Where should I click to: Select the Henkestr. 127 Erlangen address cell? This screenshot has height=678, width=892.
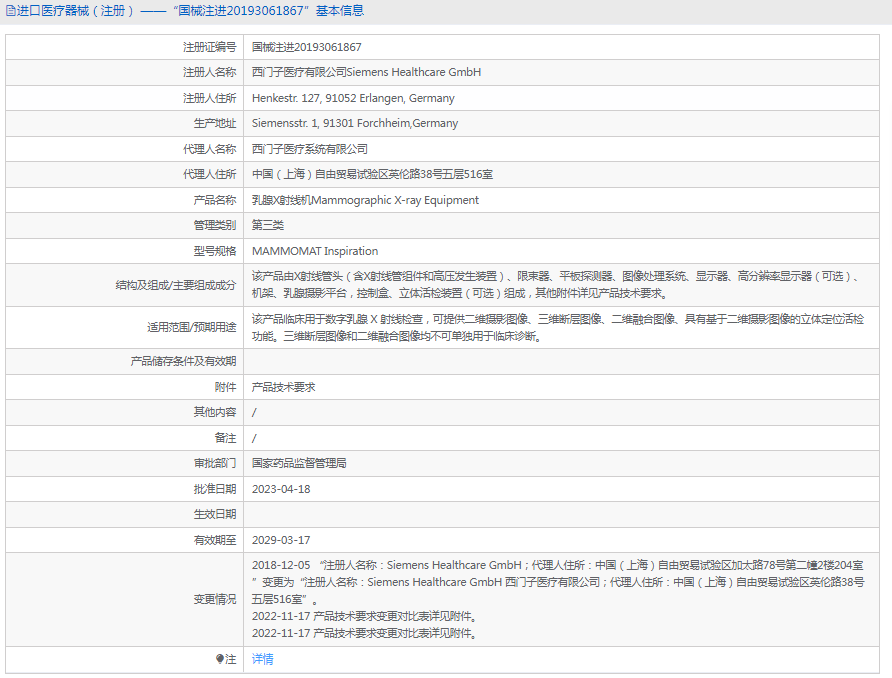point(353,99)
